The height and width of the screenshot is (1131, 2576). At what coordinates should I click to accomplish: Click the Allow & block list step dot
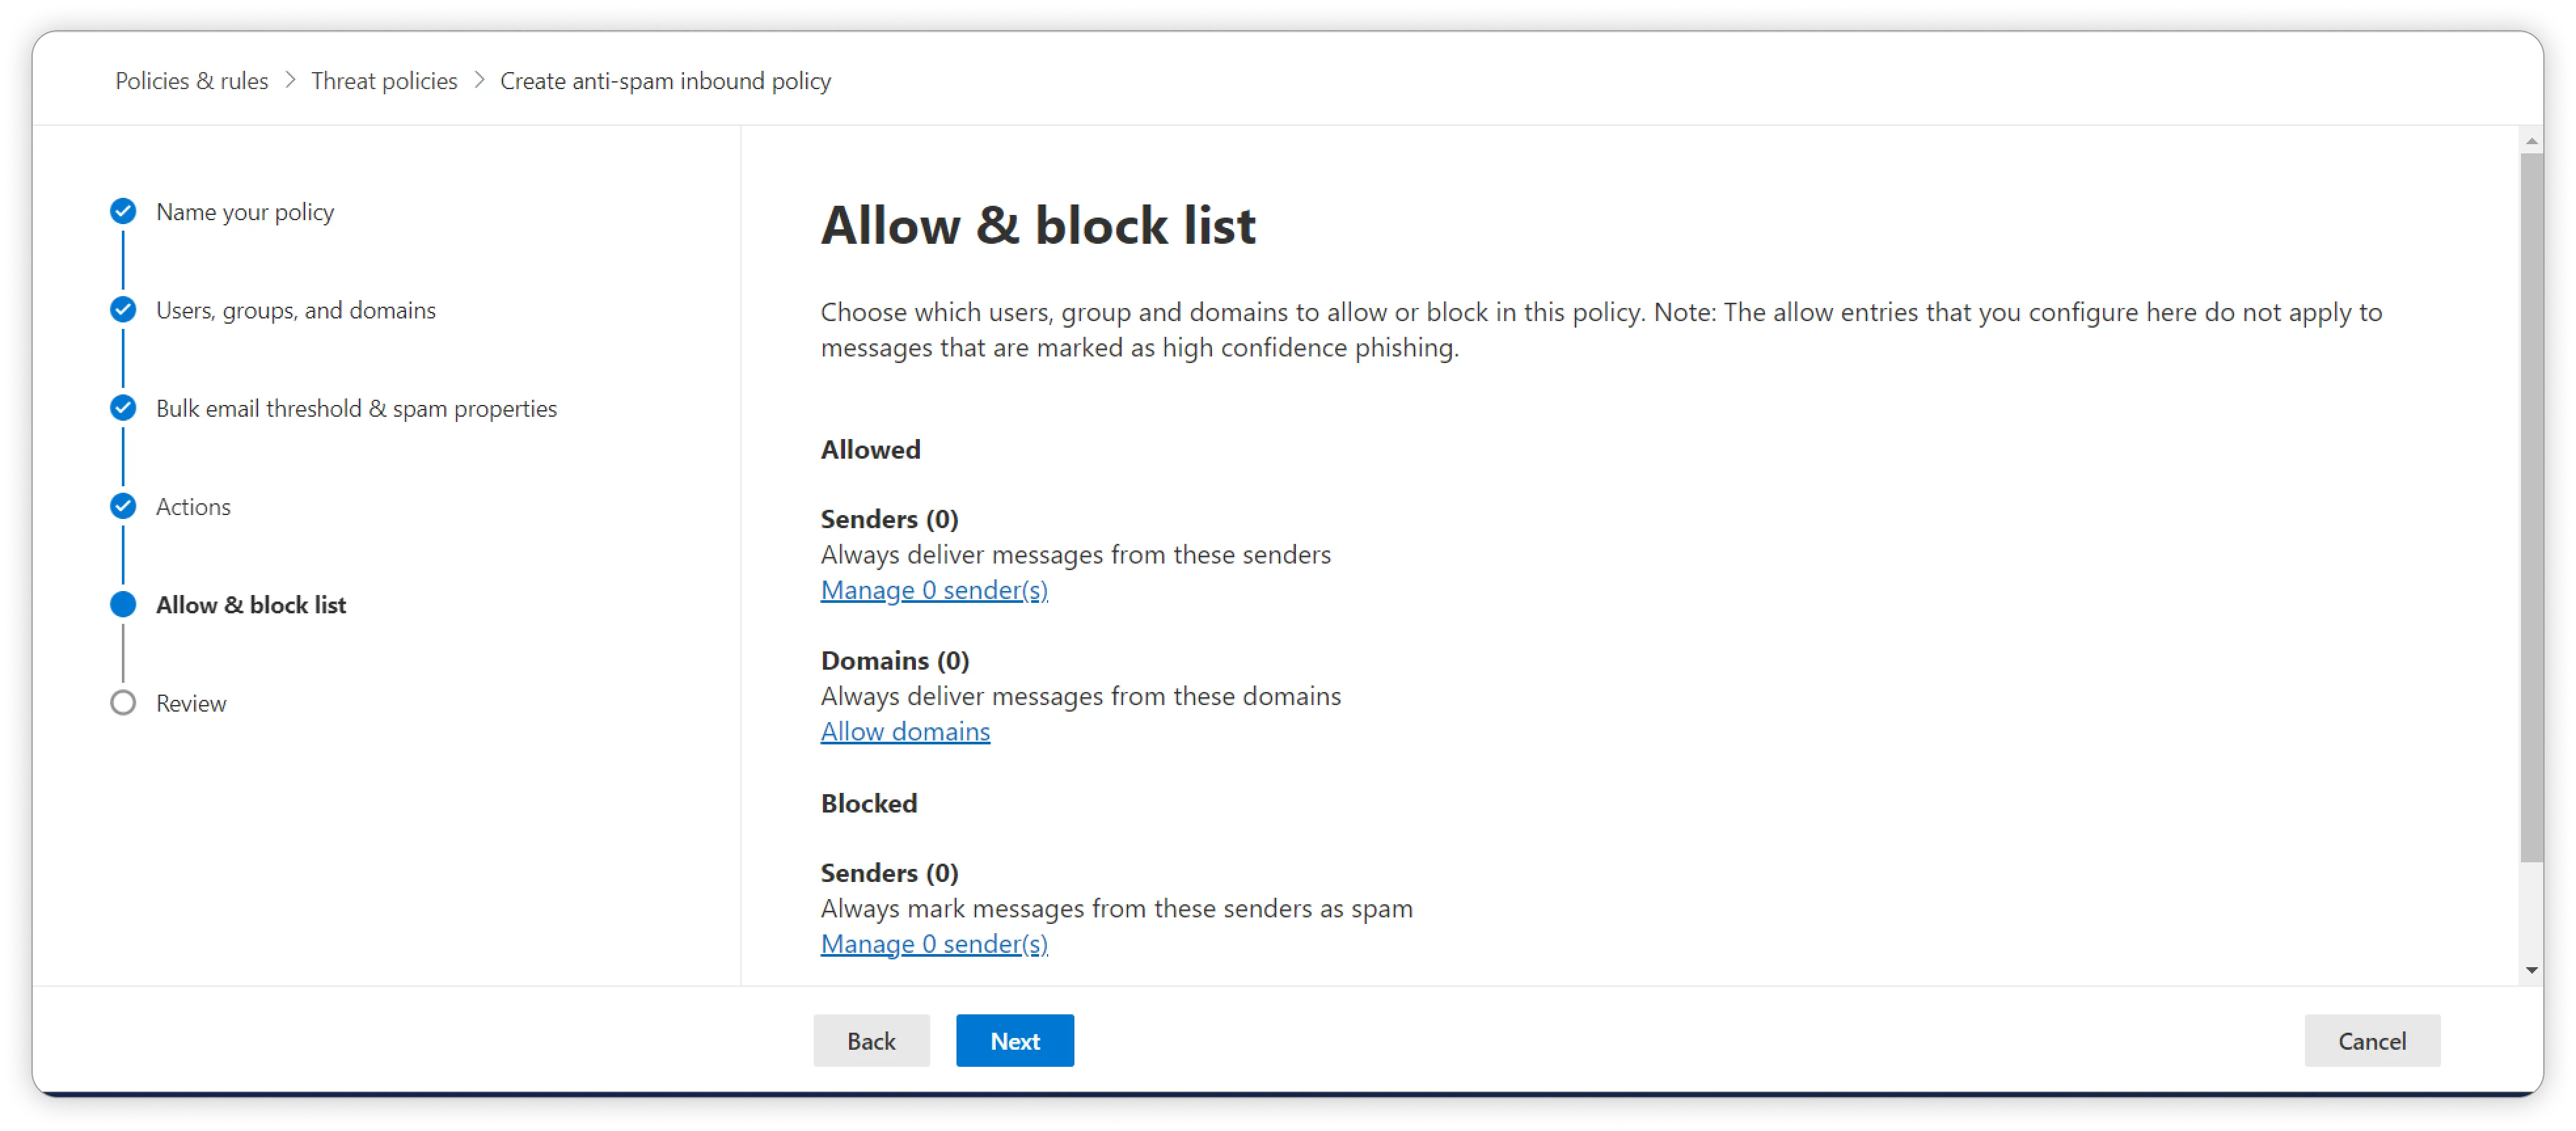tap(123, 604)
